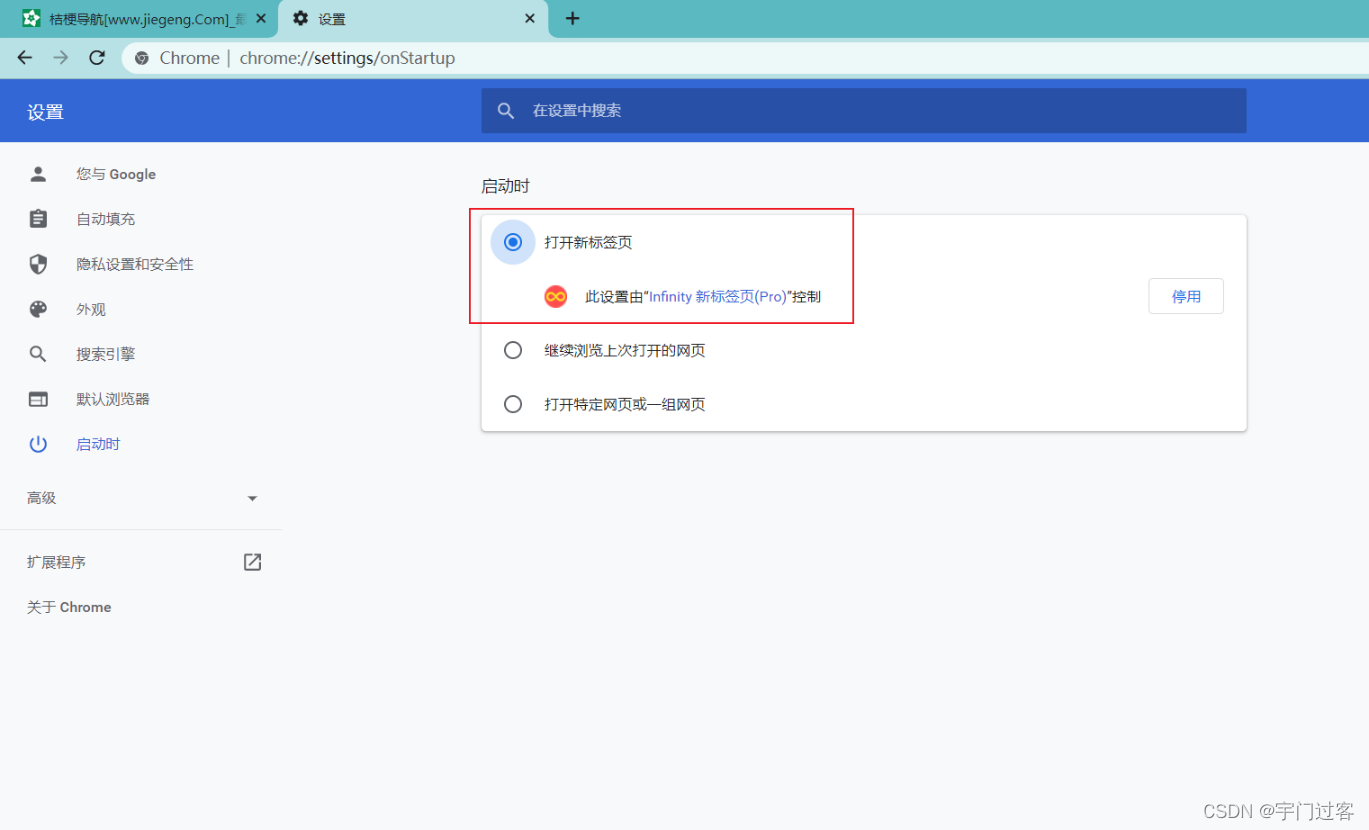Click the search magnifier icon in settings search

pyautogui.click(x=507, y=111)
